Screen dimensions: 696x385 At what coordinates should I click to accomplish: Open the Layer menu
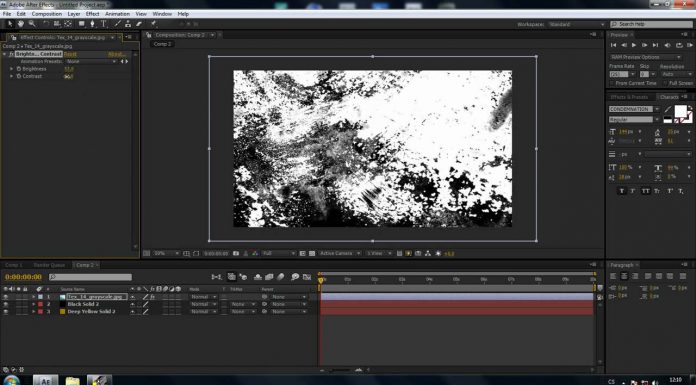coord(74,14)
